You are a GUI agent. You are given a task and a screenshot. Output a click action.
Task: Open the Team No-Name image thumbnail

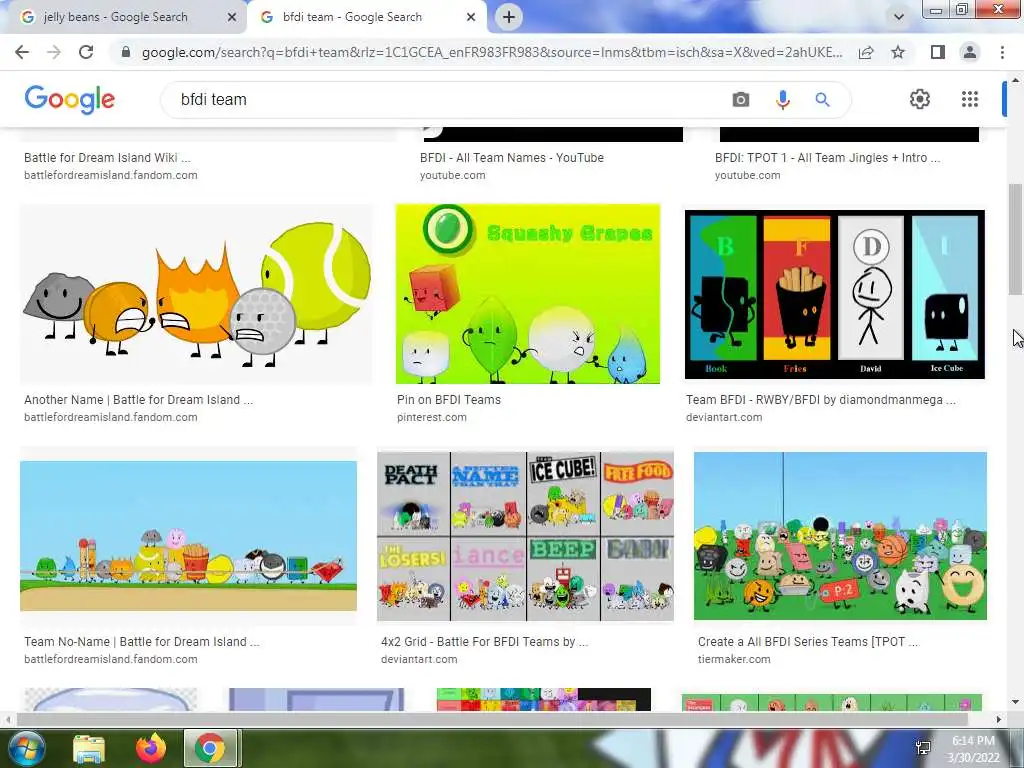189,536
